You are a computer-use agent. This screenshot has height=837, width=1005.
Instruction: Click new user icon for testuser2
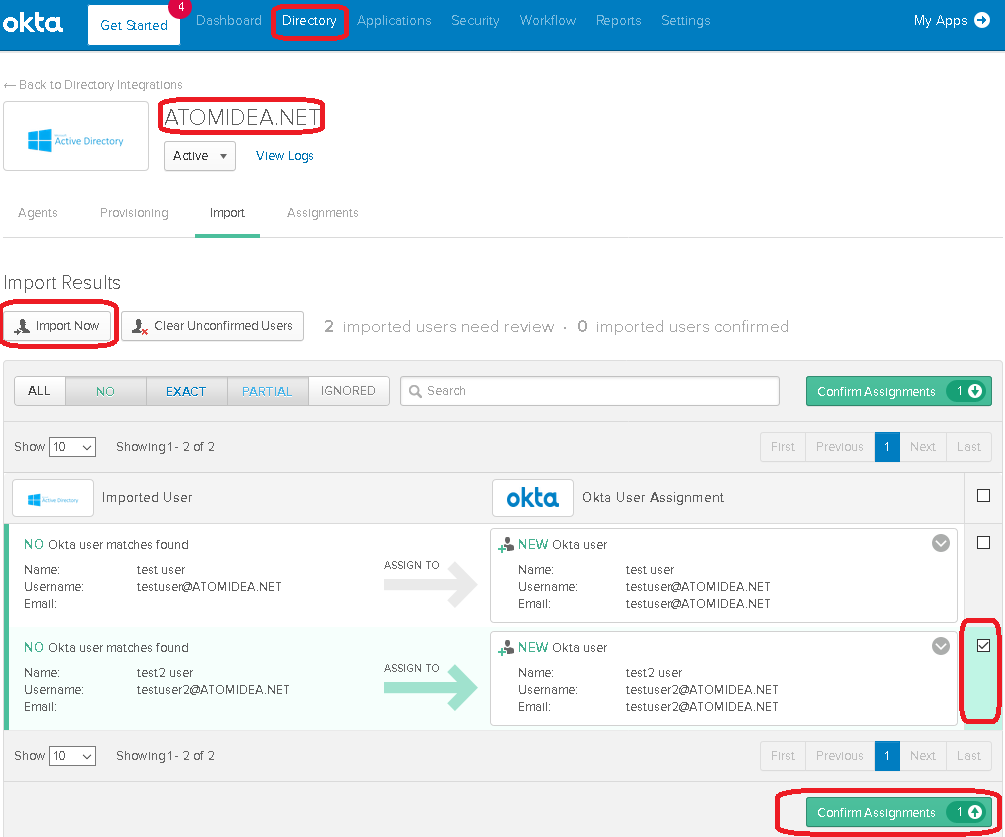[506, 648]
